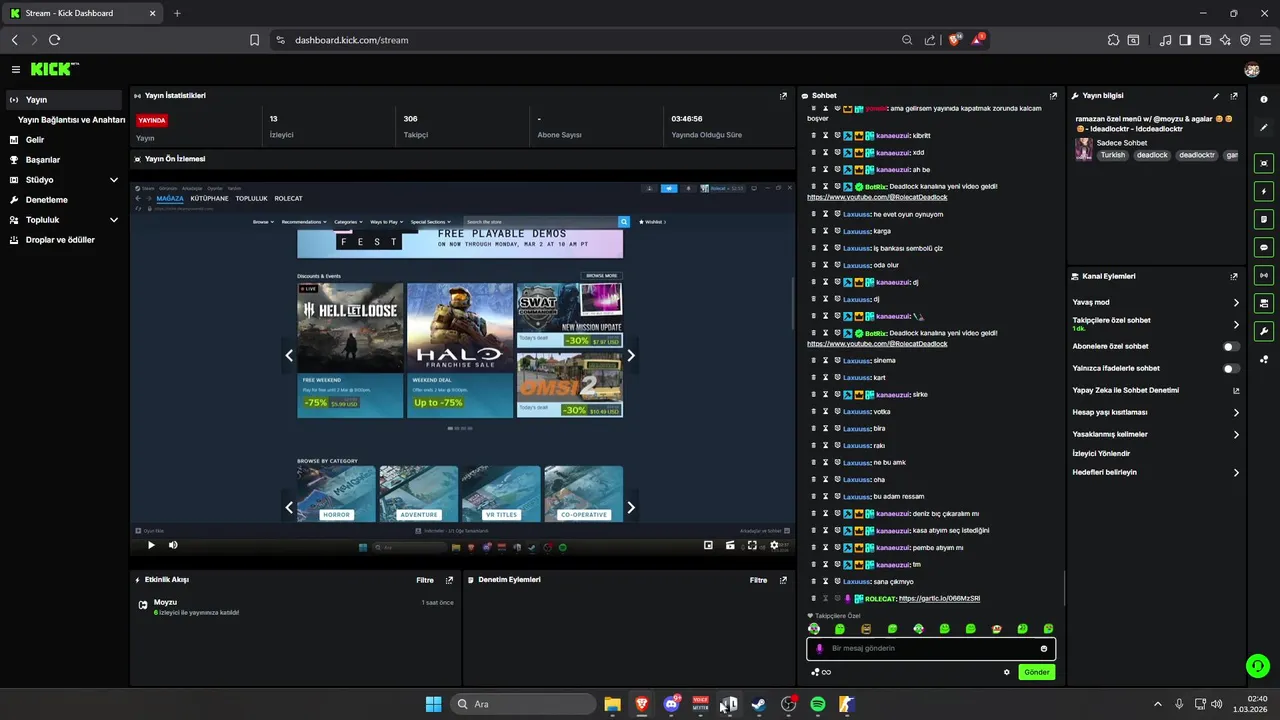The height and width of the screenshot is (720, 1280).
Task: Pop out the Denetim Eylemleri panel
Action: coord(783,580)
